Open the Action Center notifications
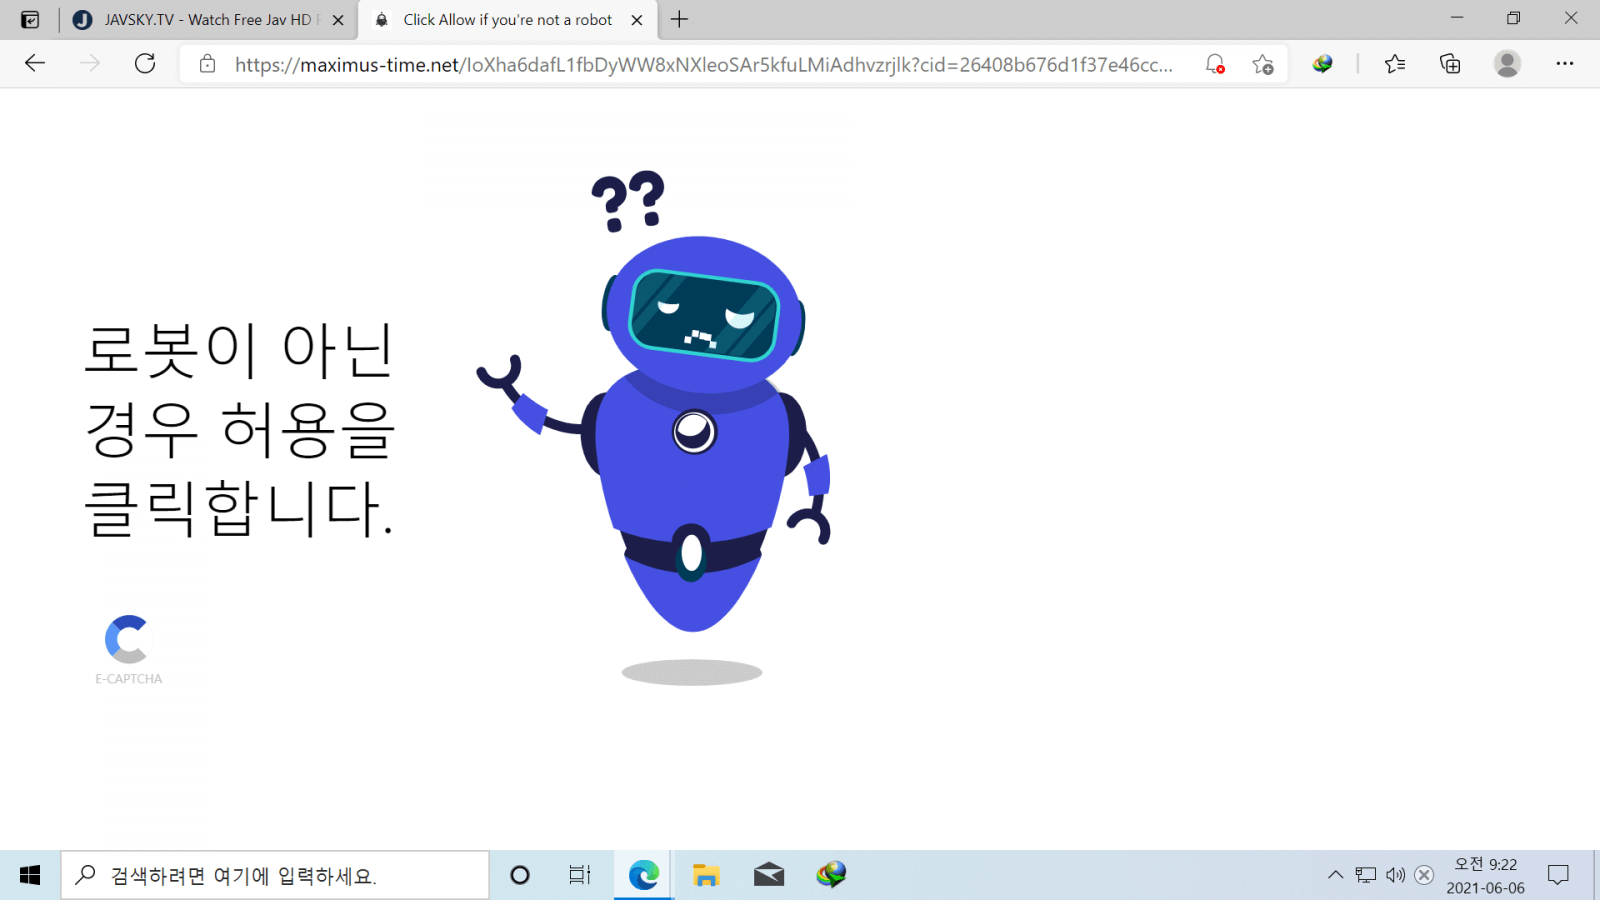This screenshot has width=1600, height=900. tap(1558, 875)
